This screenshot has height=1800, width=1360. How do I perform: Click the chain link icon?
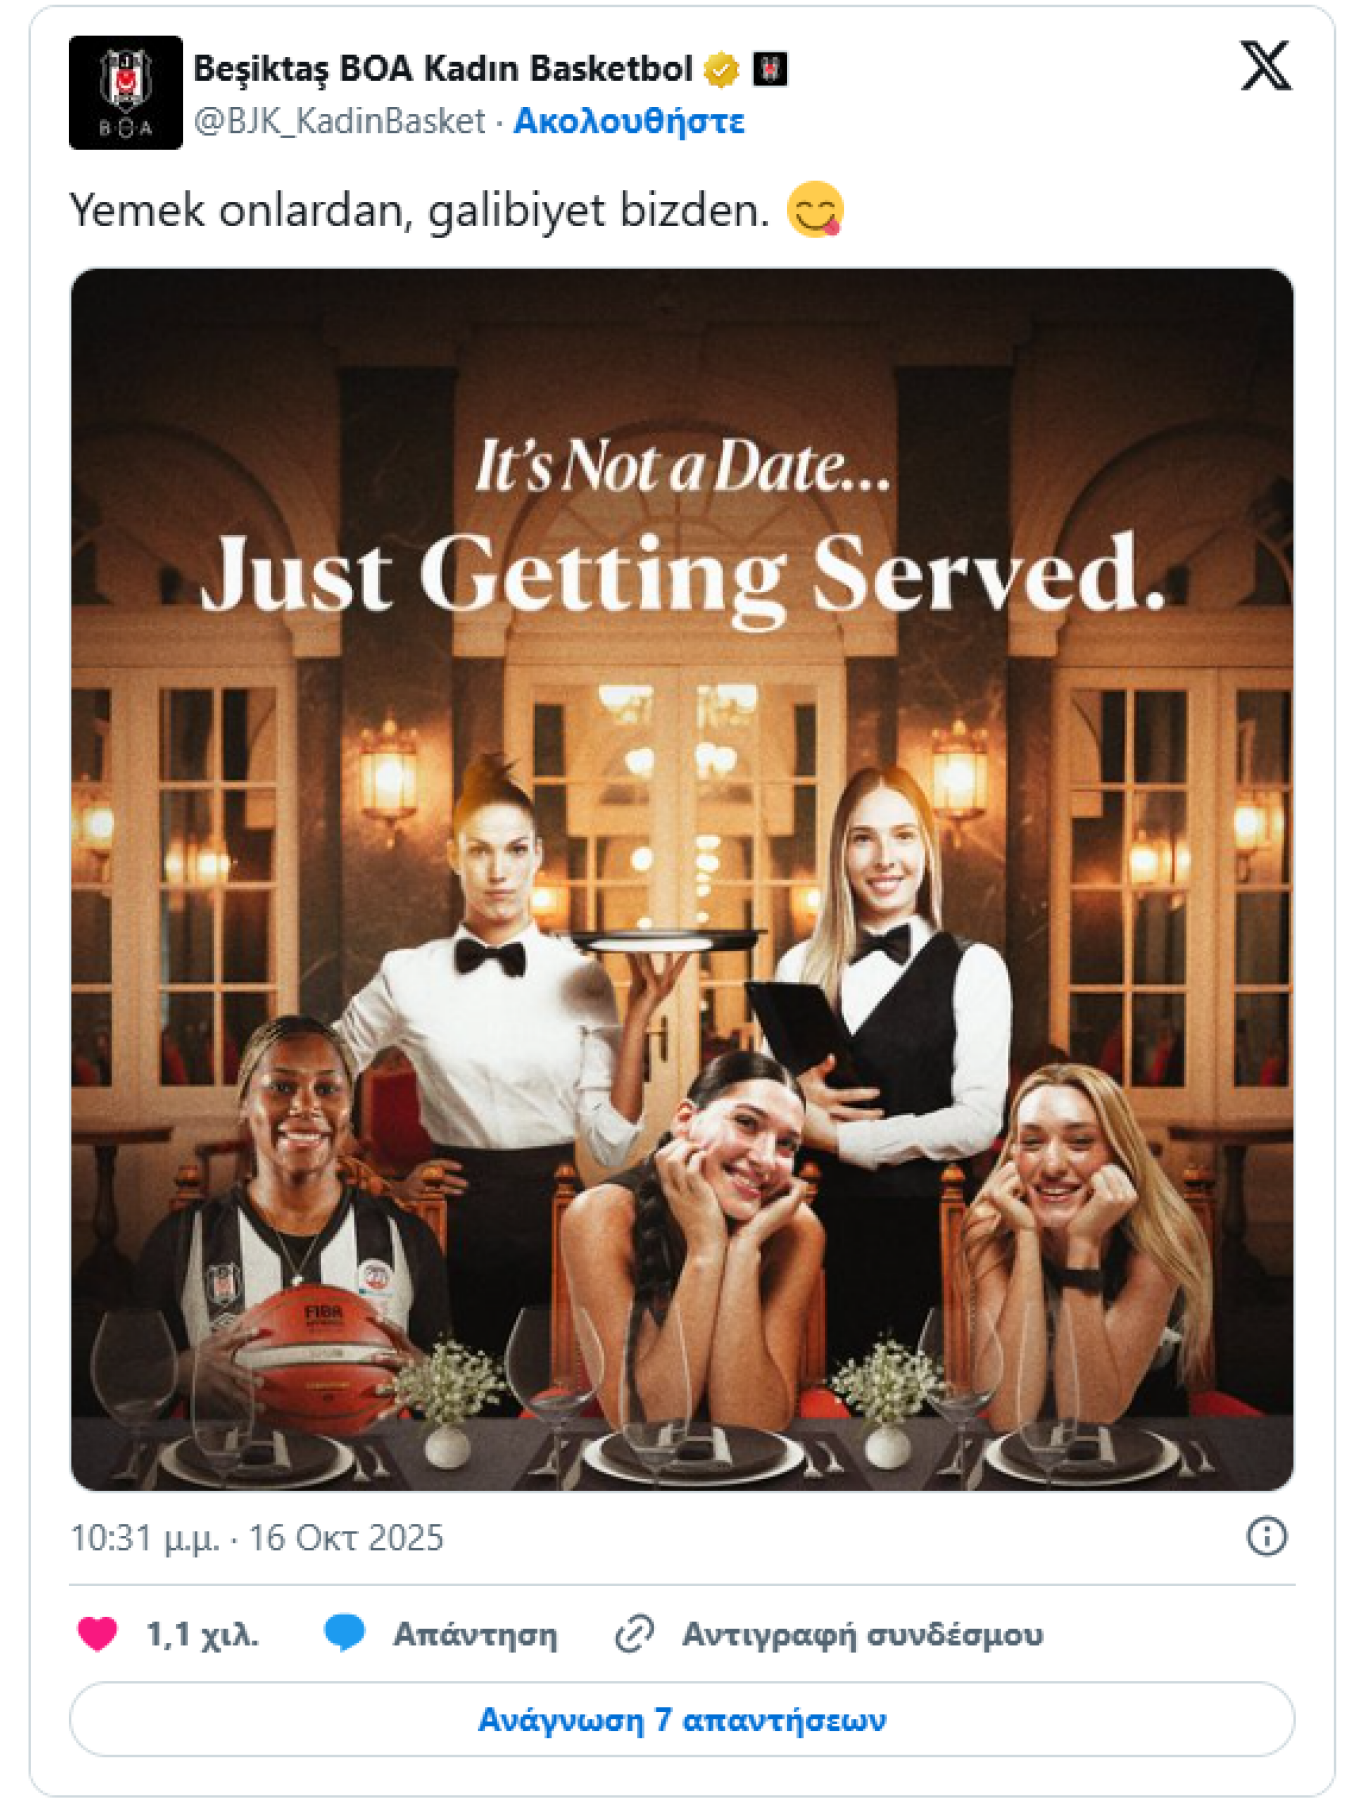click(634, 1634)
